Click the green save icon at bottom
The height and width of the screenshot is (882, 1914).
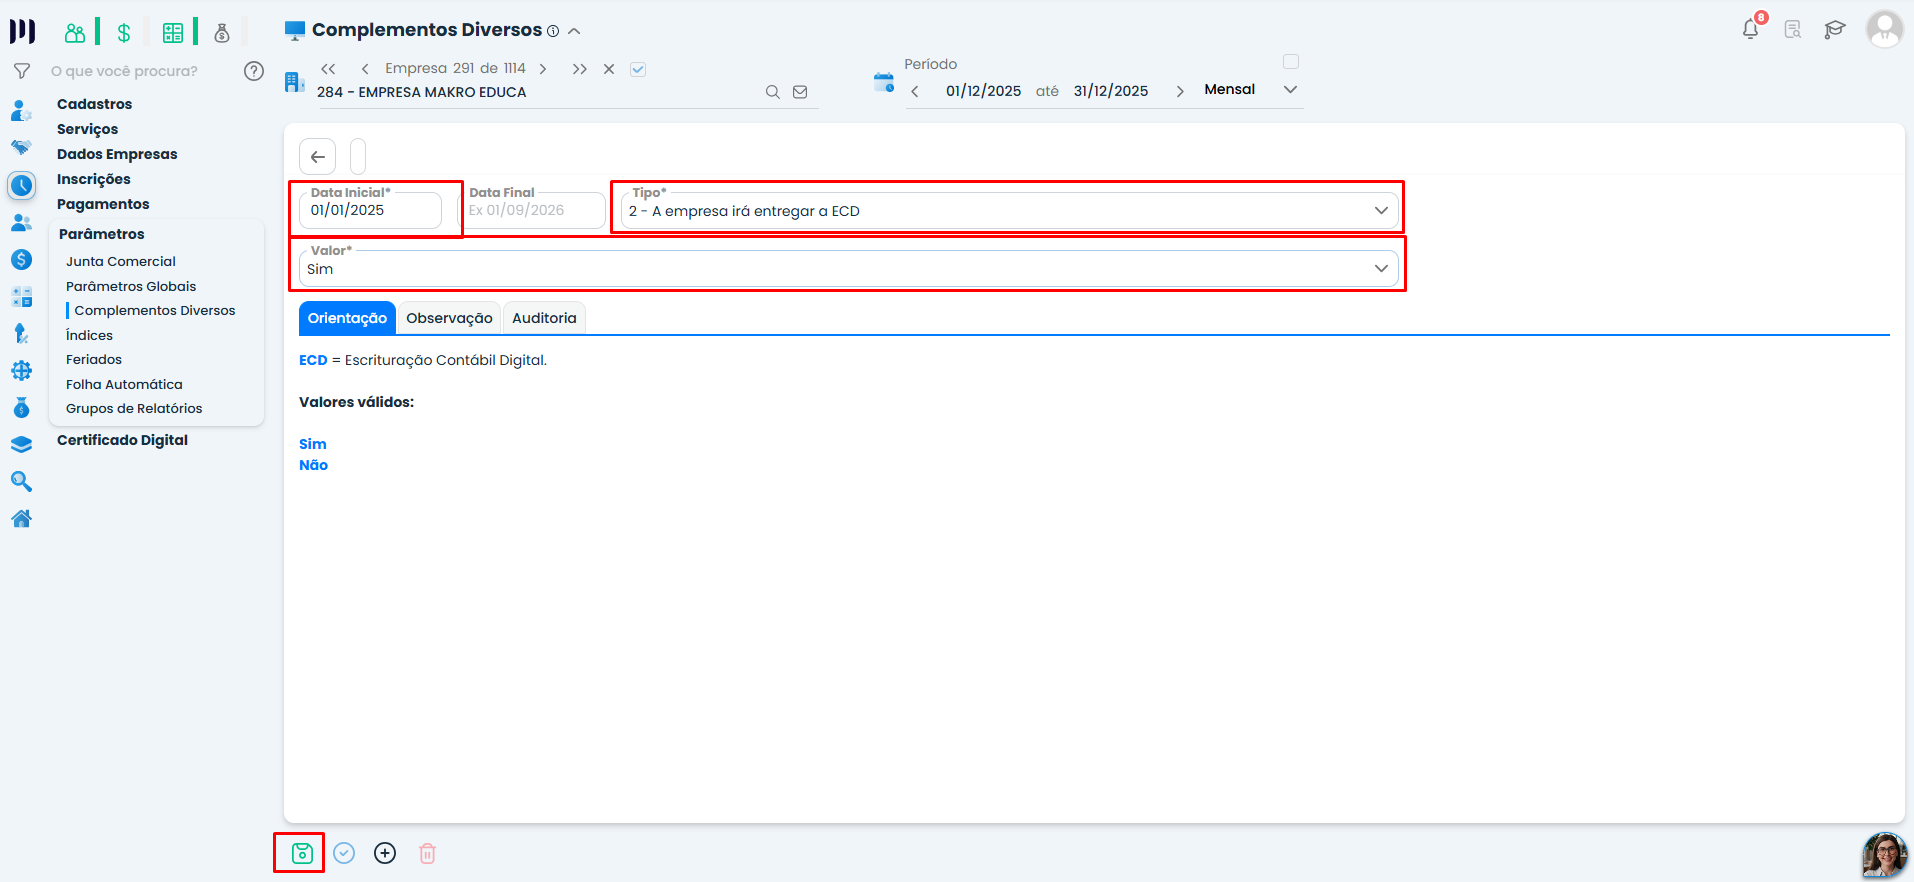tap(302, 853)
